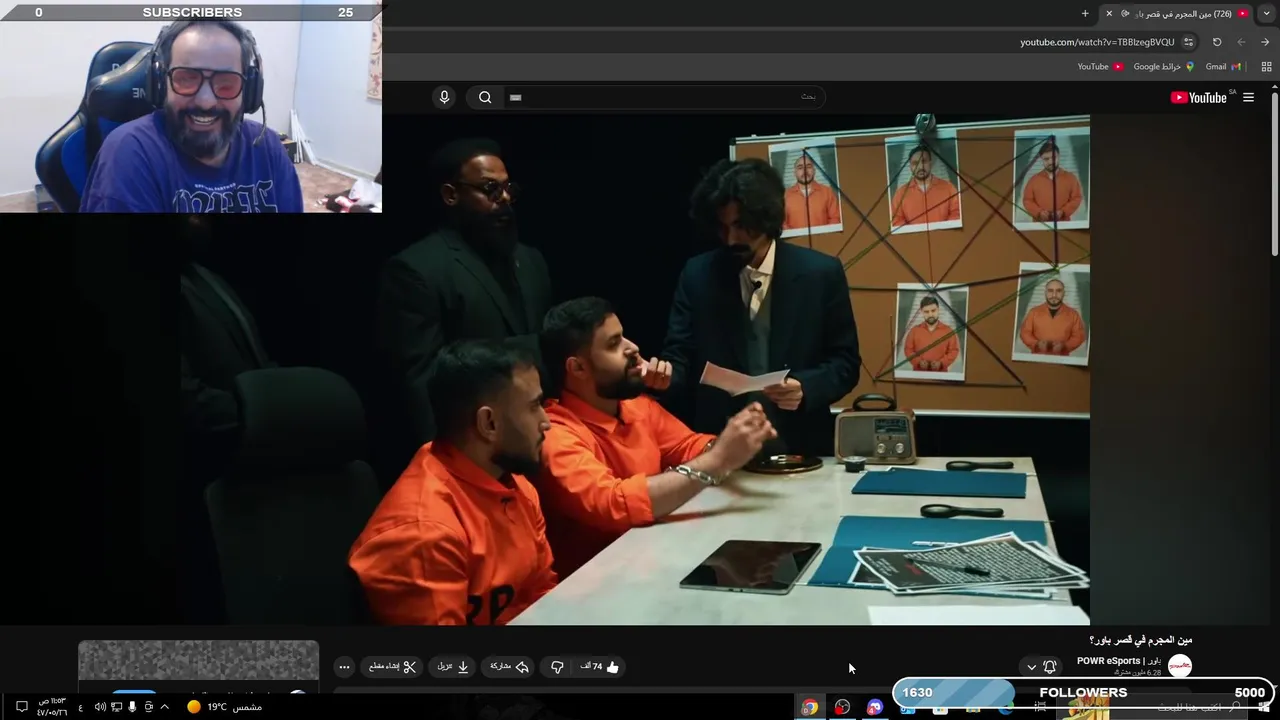Select the YouTube video browser tab
This screenshot has width=1280, height=720.
click(x=1177, y=13)
